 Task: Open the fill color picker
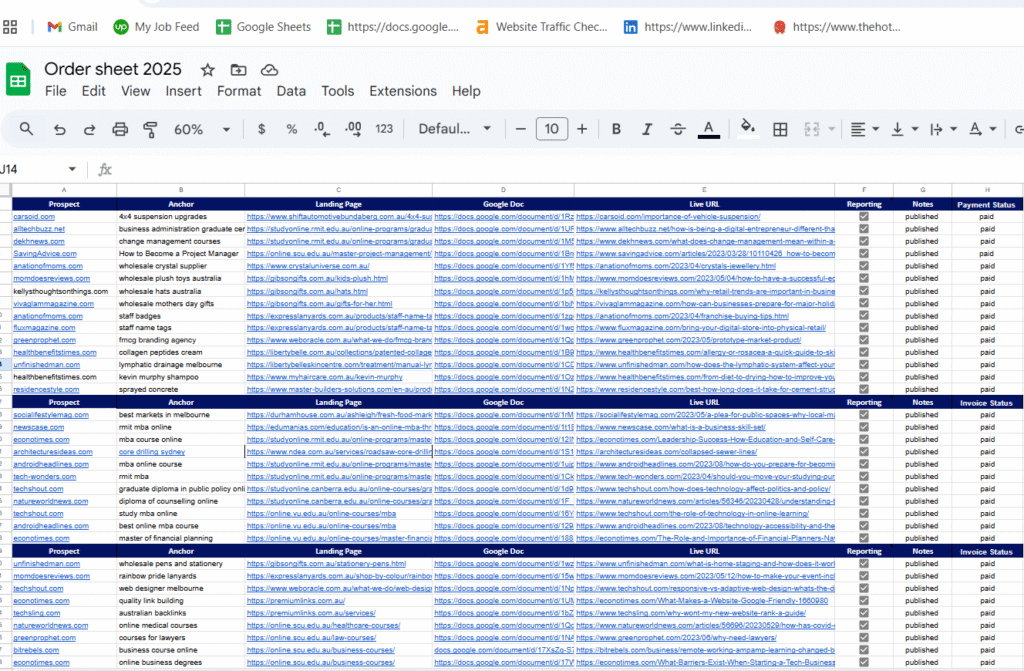748,129
